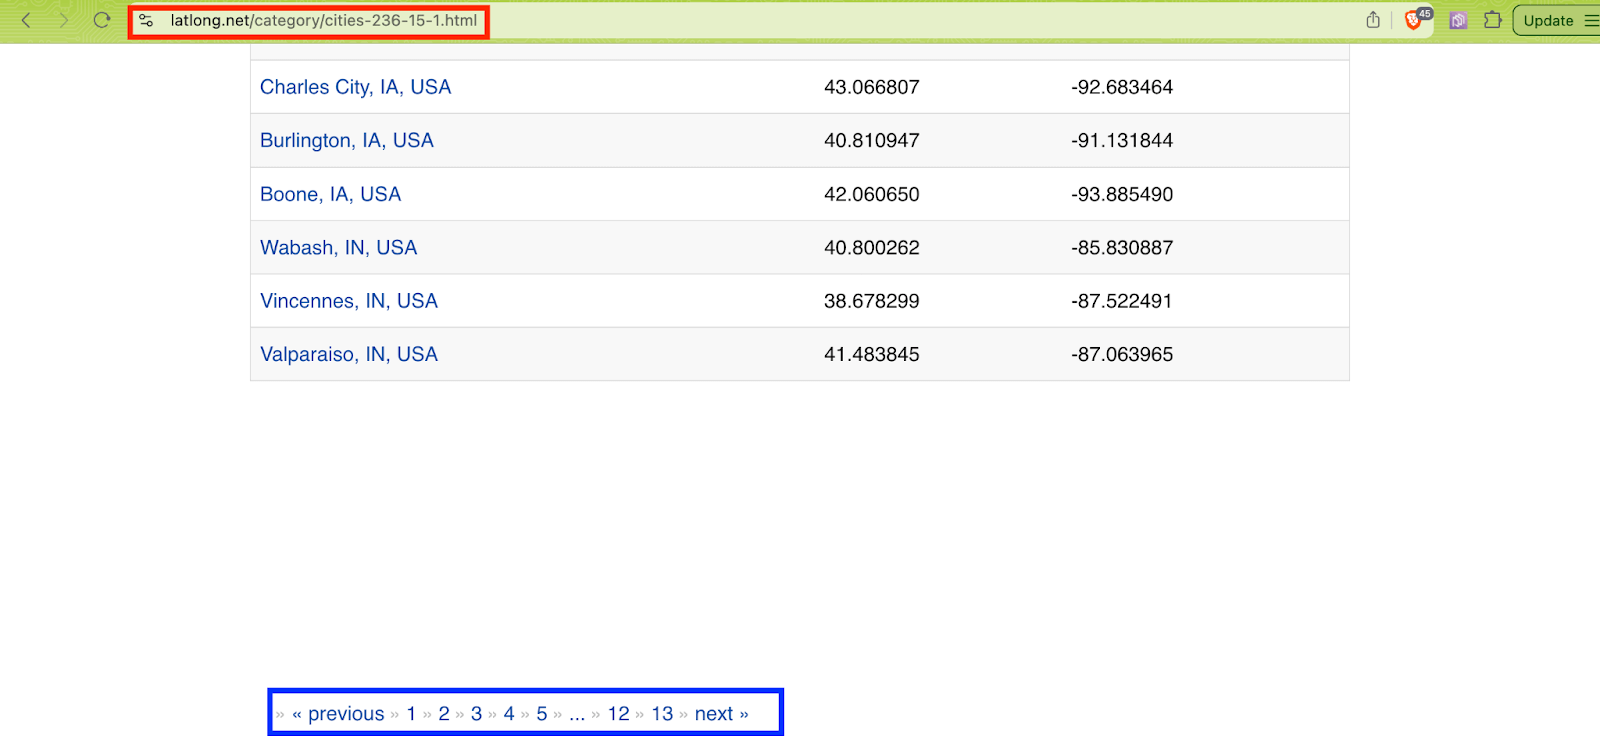The width and height of the screenshot is (1600, 743).
Task: Select longitude value -85.830887
Action: tap(1122, 247)
